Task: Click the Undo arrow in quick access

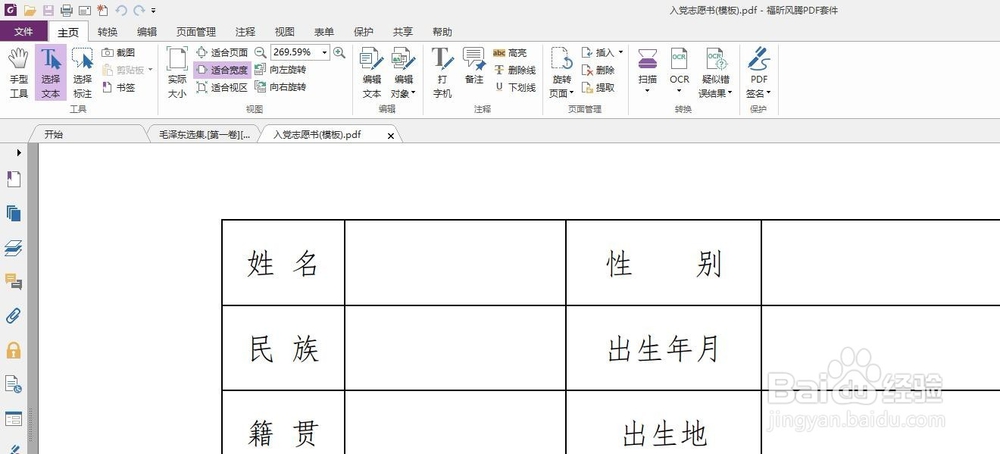Action: [x=121, y=10]
